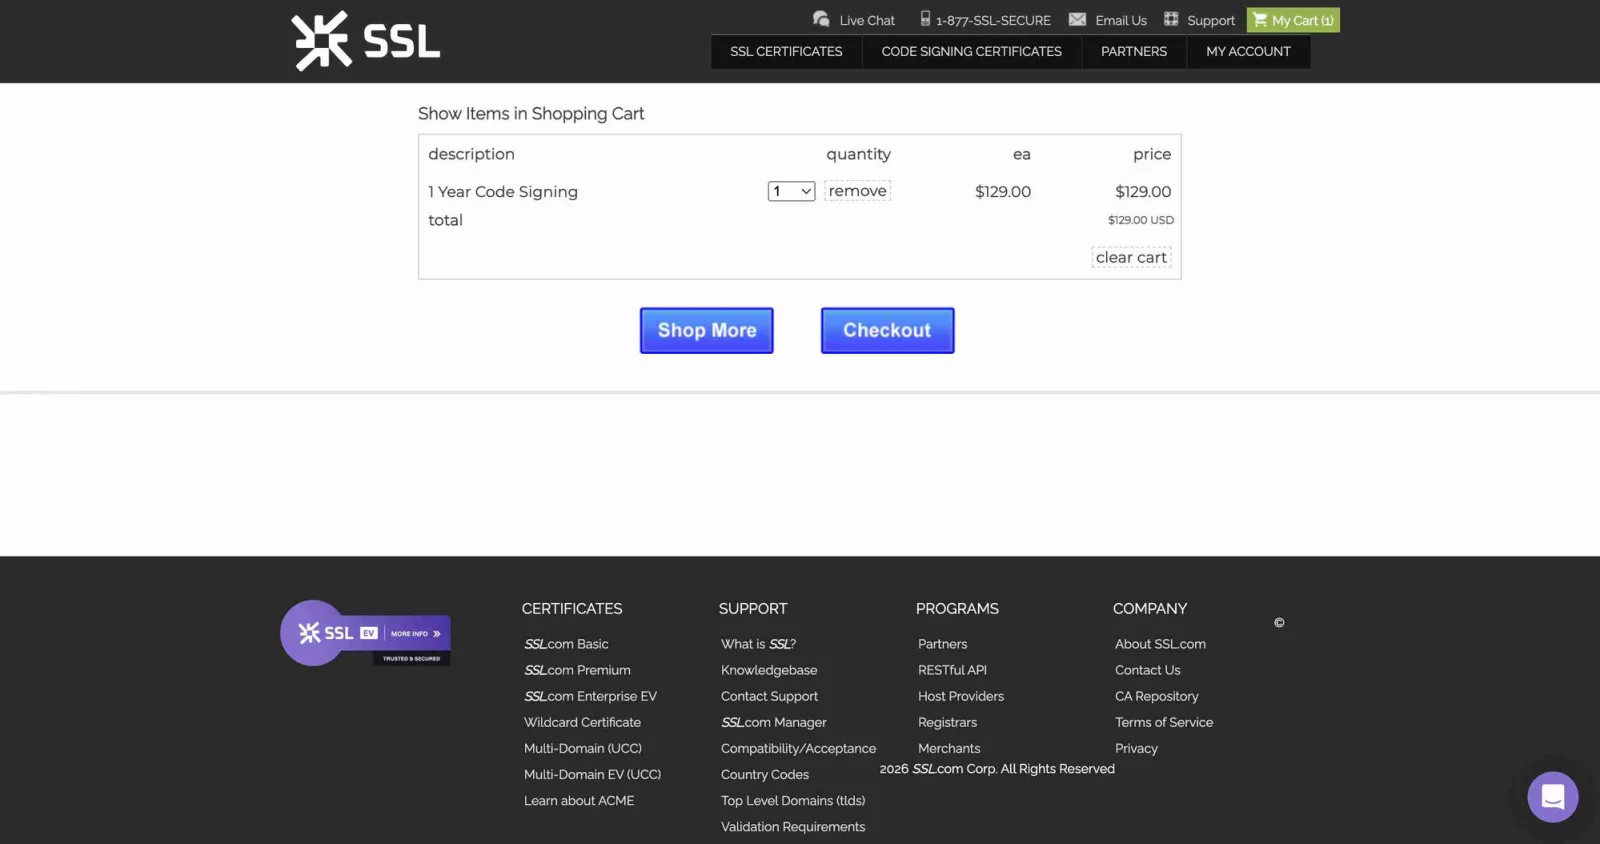This screenshot has width=1600, height=844.
Task: Click the 1 Year Code Signing description text
Action: [503, 192]
